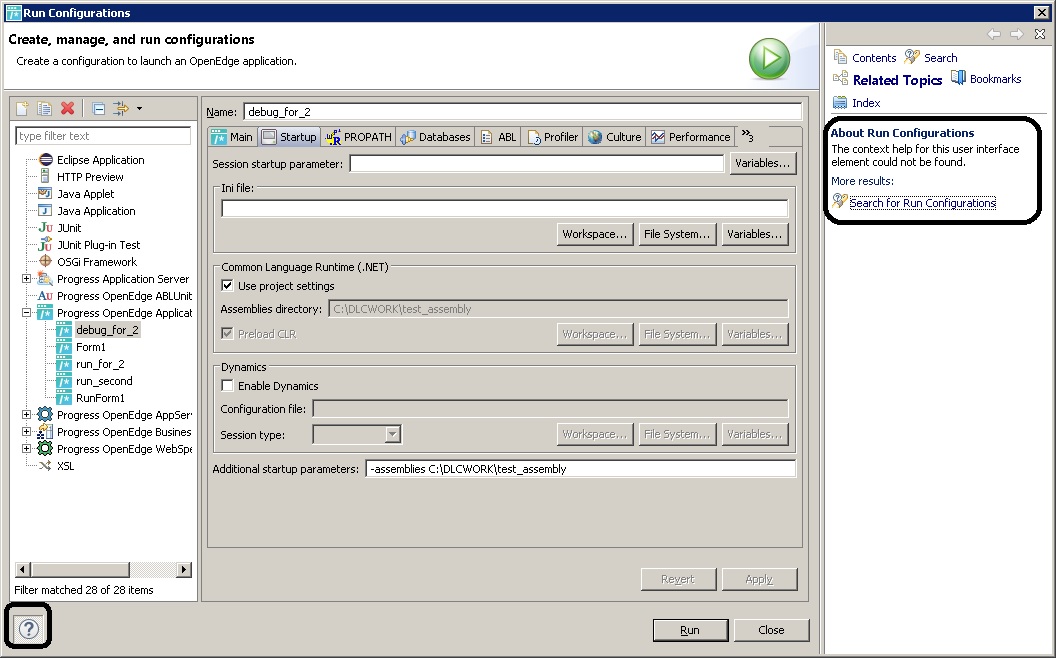Screen dimensions: 1056x658
Task: Select JUnit configuration type
Action: 69,228
